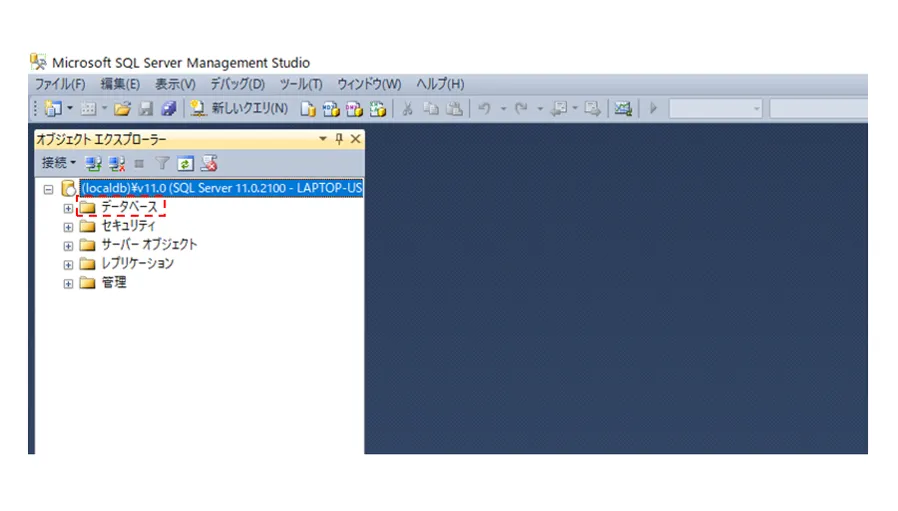The height and width of the screenshot is (511, 898).
Task: Expand the データベース folder node
Action: [x=69, y=208]
